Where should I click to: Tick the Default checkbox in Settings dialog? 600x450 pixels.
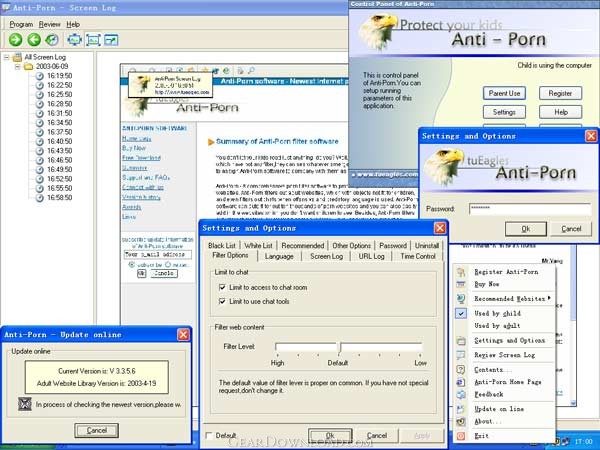click(x=209, y=435)
